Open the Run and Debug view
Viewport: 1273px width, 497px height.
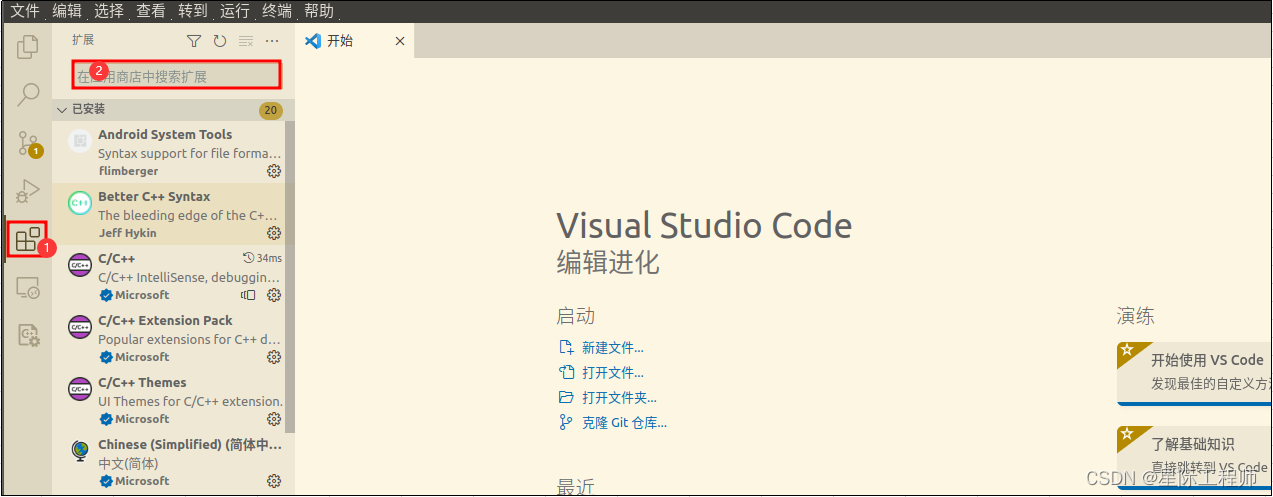[28, 191]
